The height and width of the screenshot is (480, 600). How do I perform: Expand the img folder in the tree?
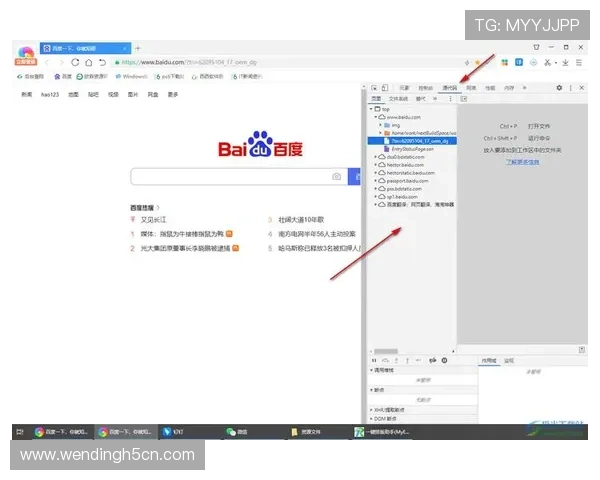380,125
